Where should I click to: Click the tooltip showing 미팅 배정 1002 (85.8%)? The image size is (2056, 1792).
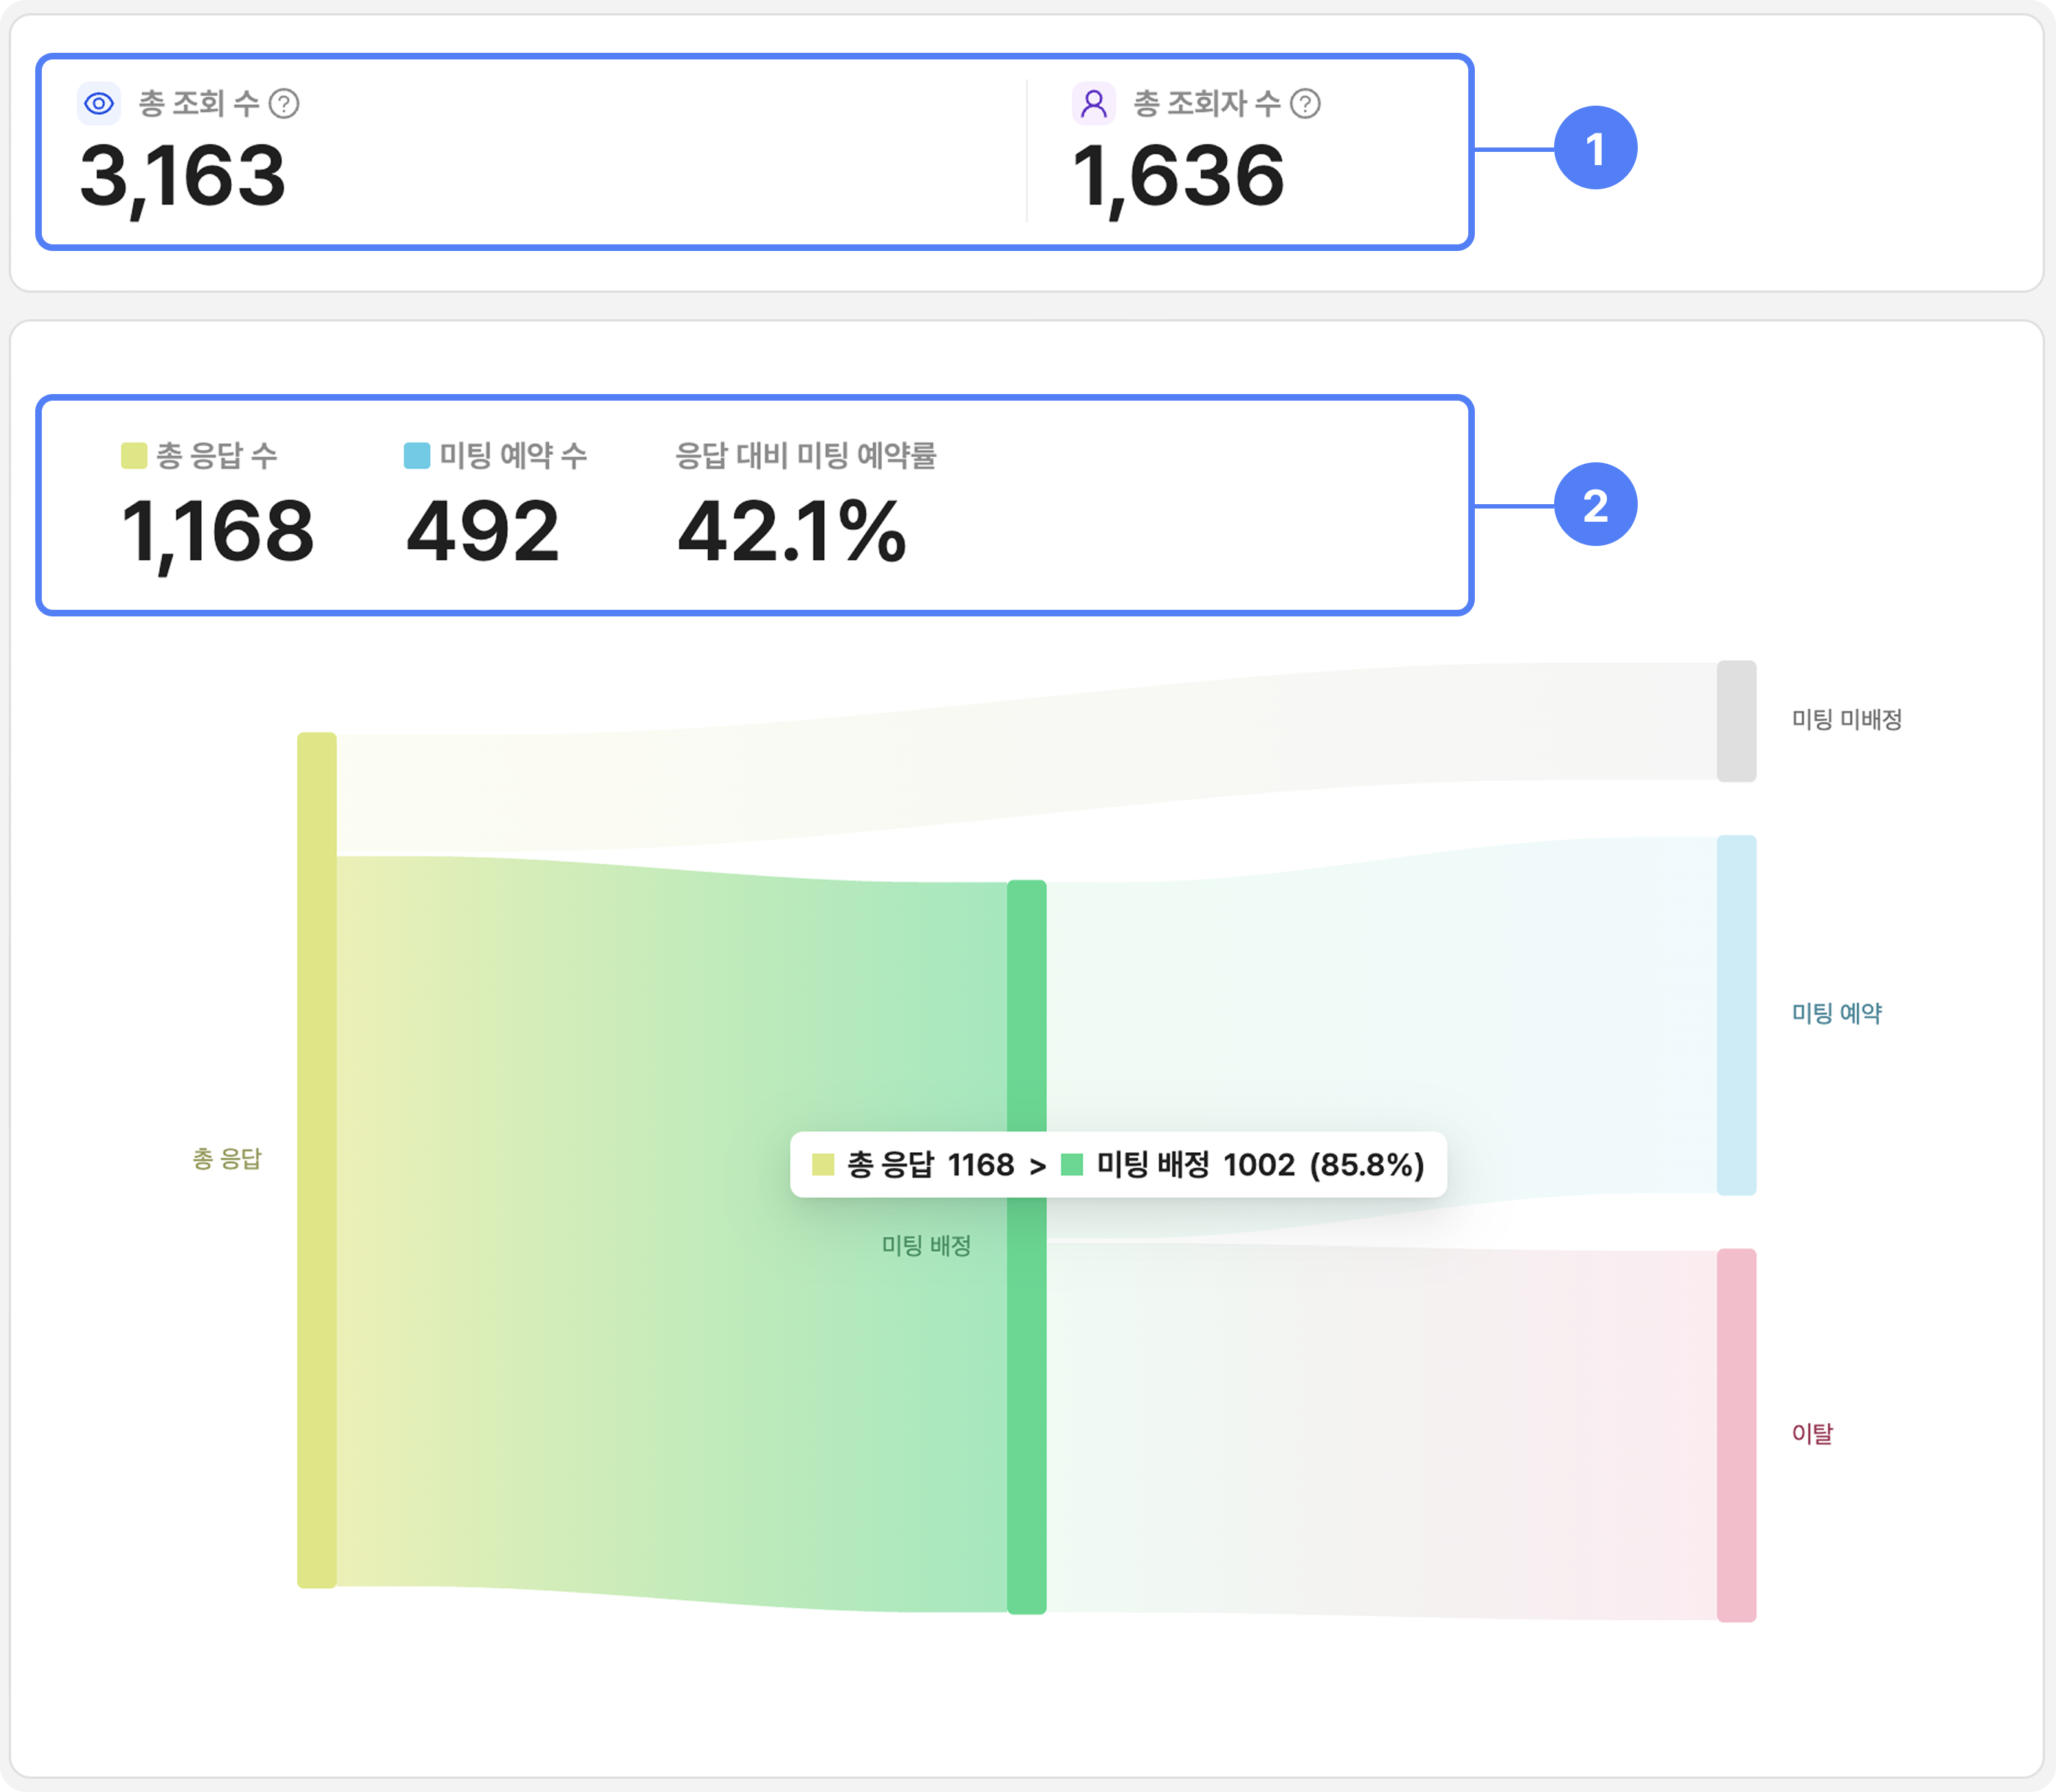(1118, 1165)
